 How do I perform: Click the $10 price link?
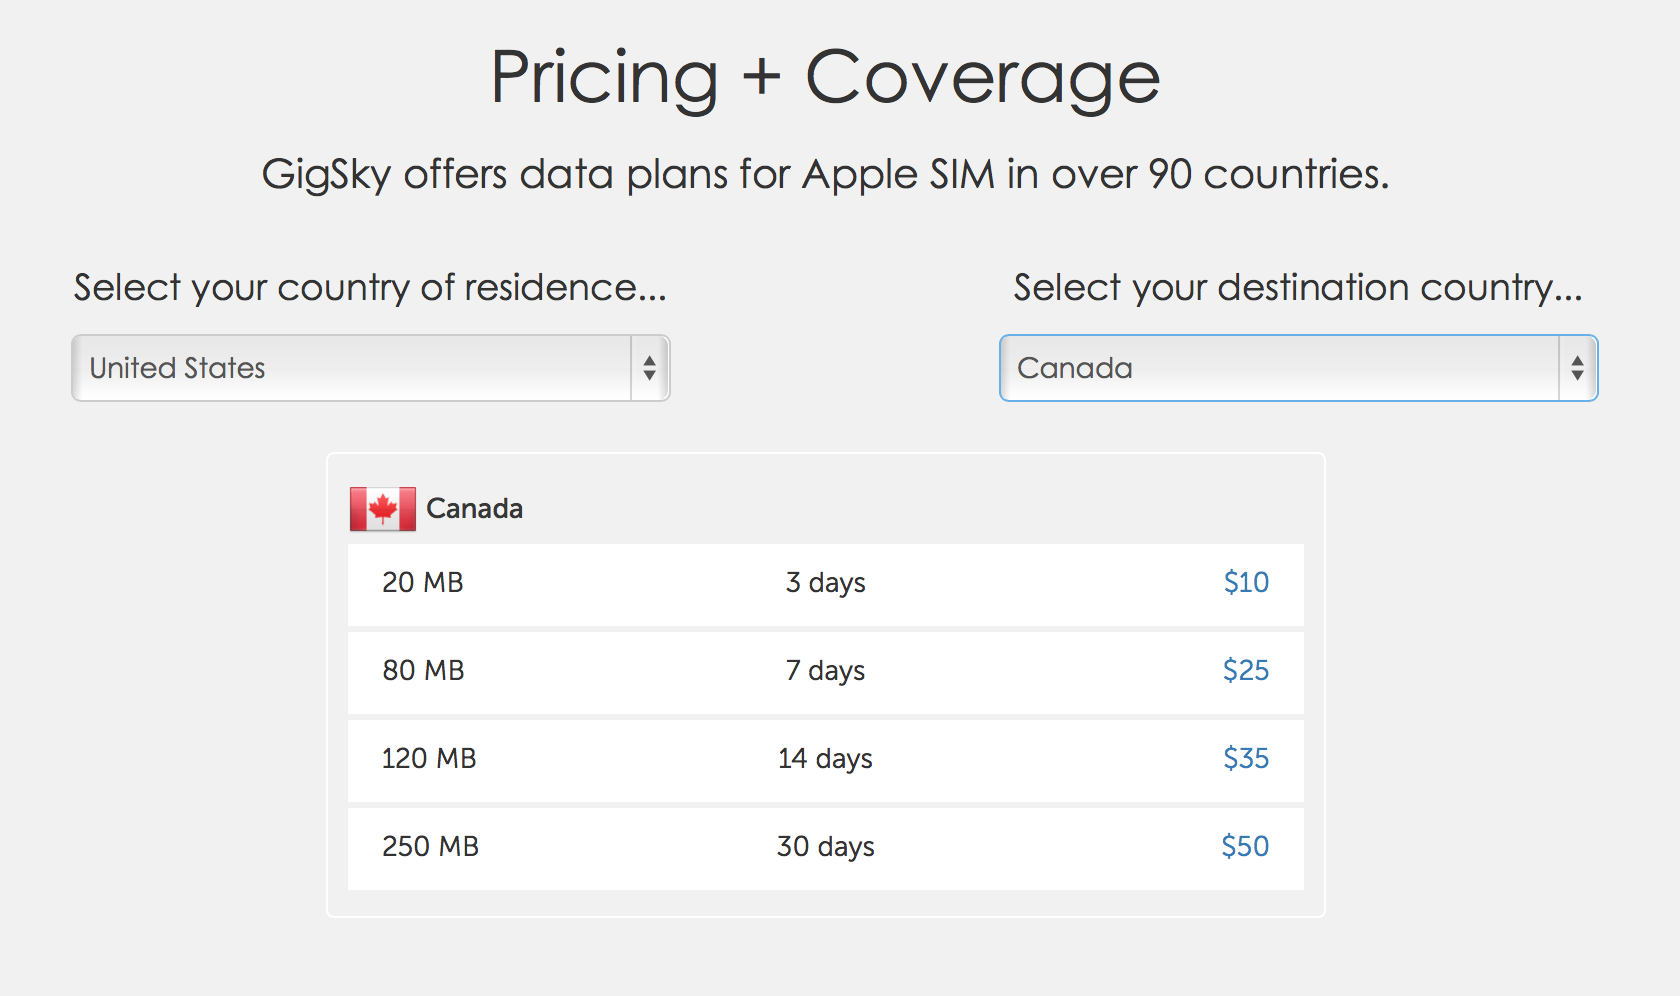pyautogui.click(x=1245, y=582)
